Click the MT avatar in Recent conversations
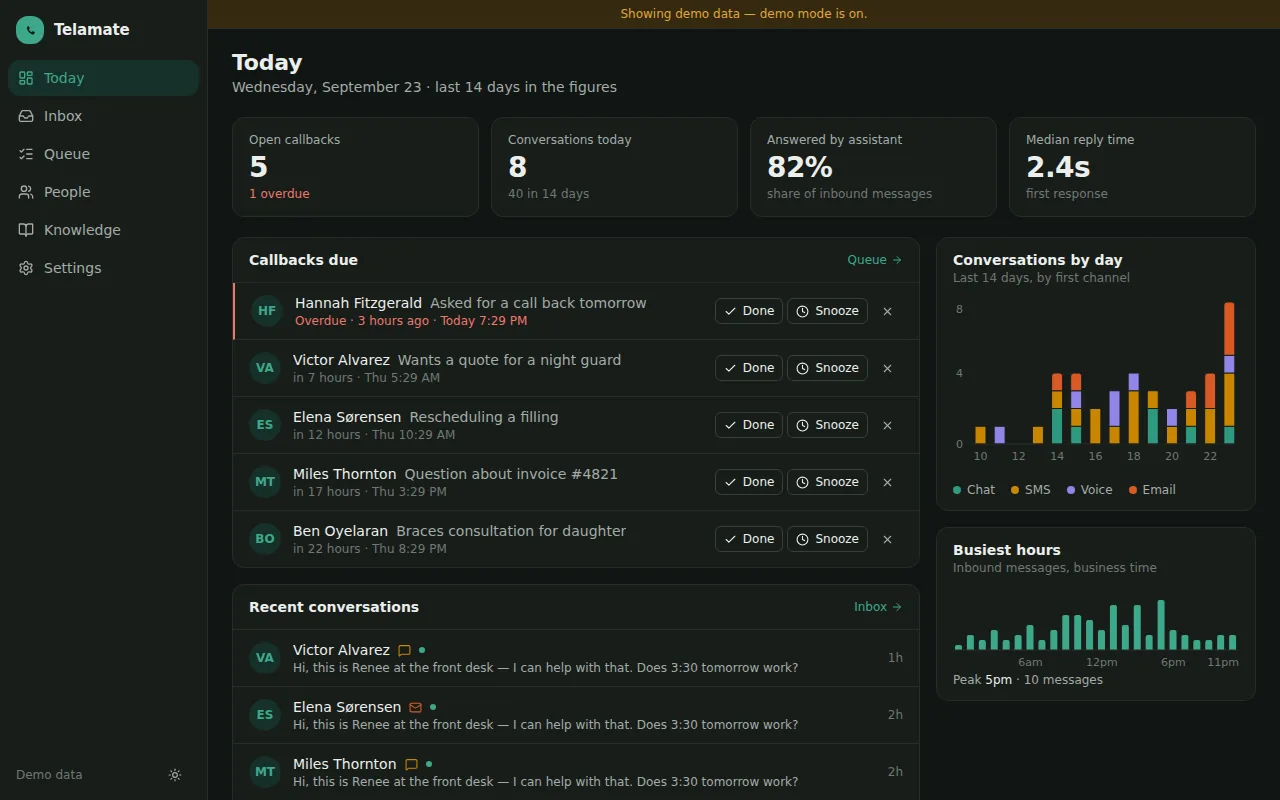The width and height of the screenshot is (1280, 800). (x=265, y=772)
